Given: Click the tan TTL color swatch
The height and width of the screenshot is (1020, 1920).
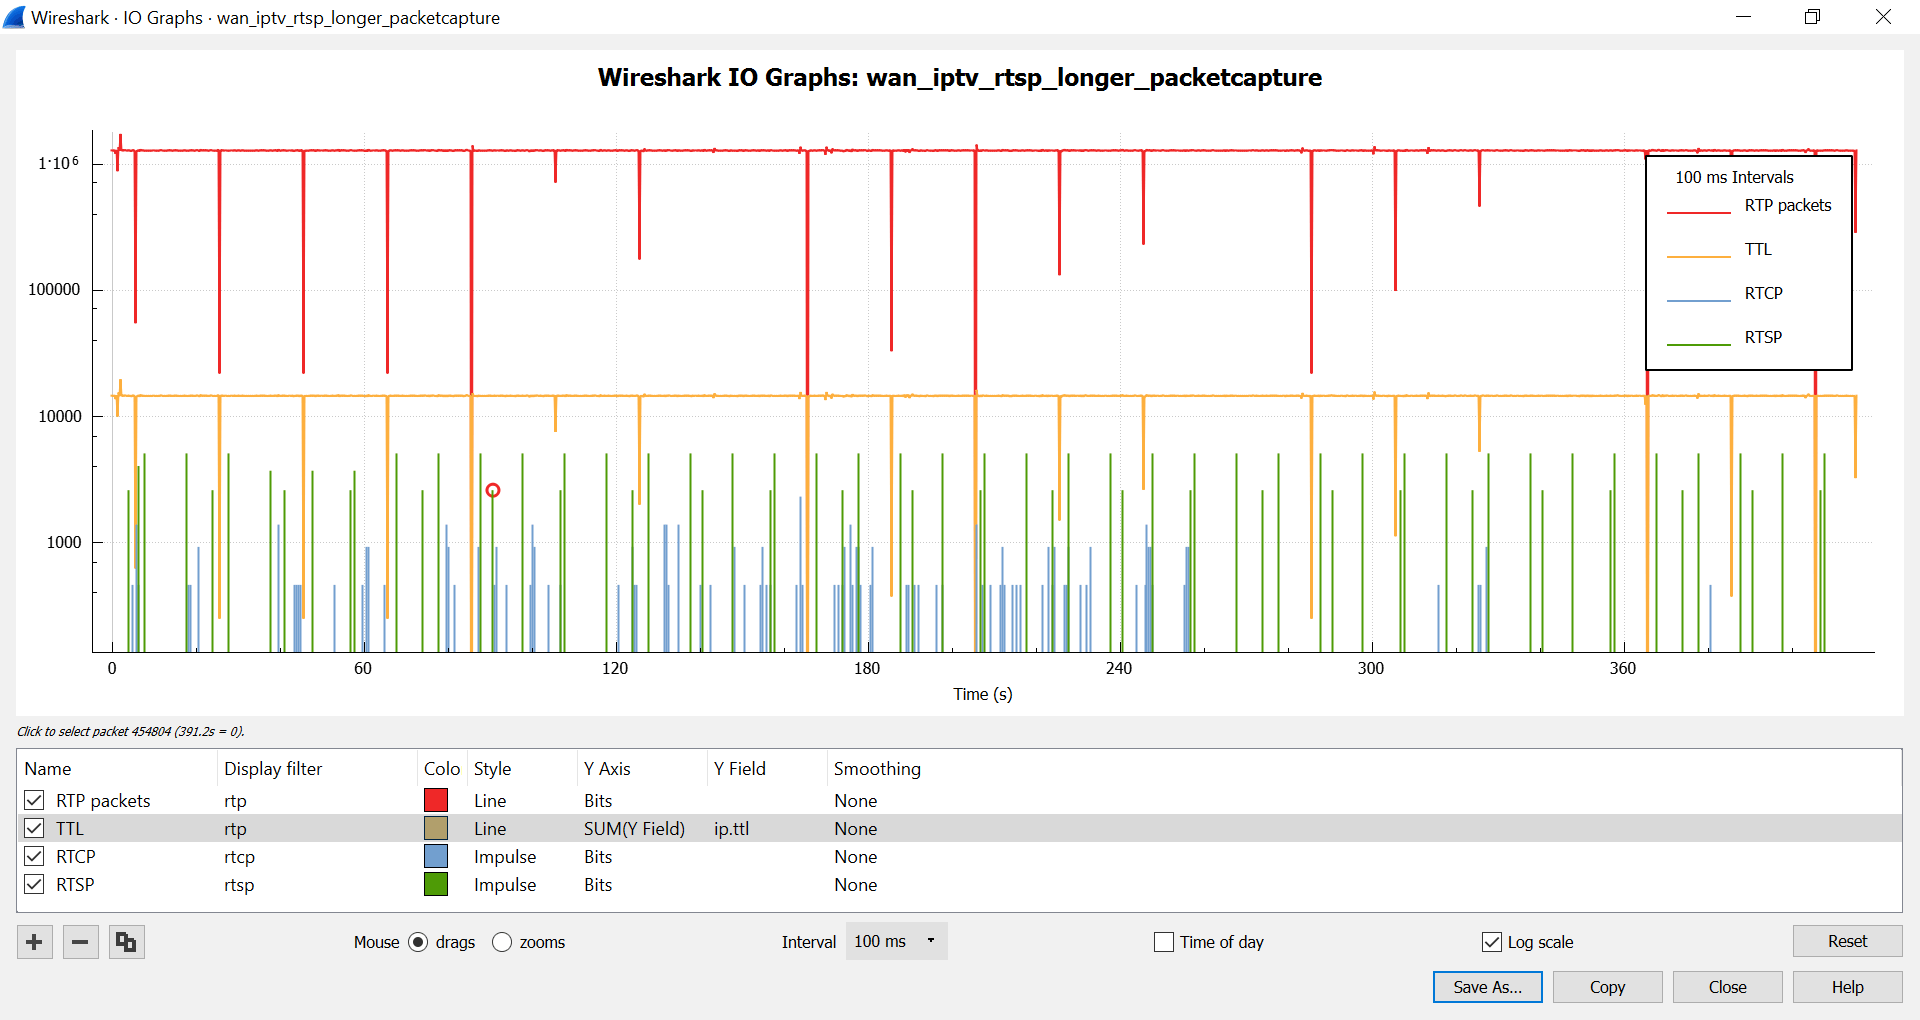Looking at the screenshot, I should coord(436,828).
